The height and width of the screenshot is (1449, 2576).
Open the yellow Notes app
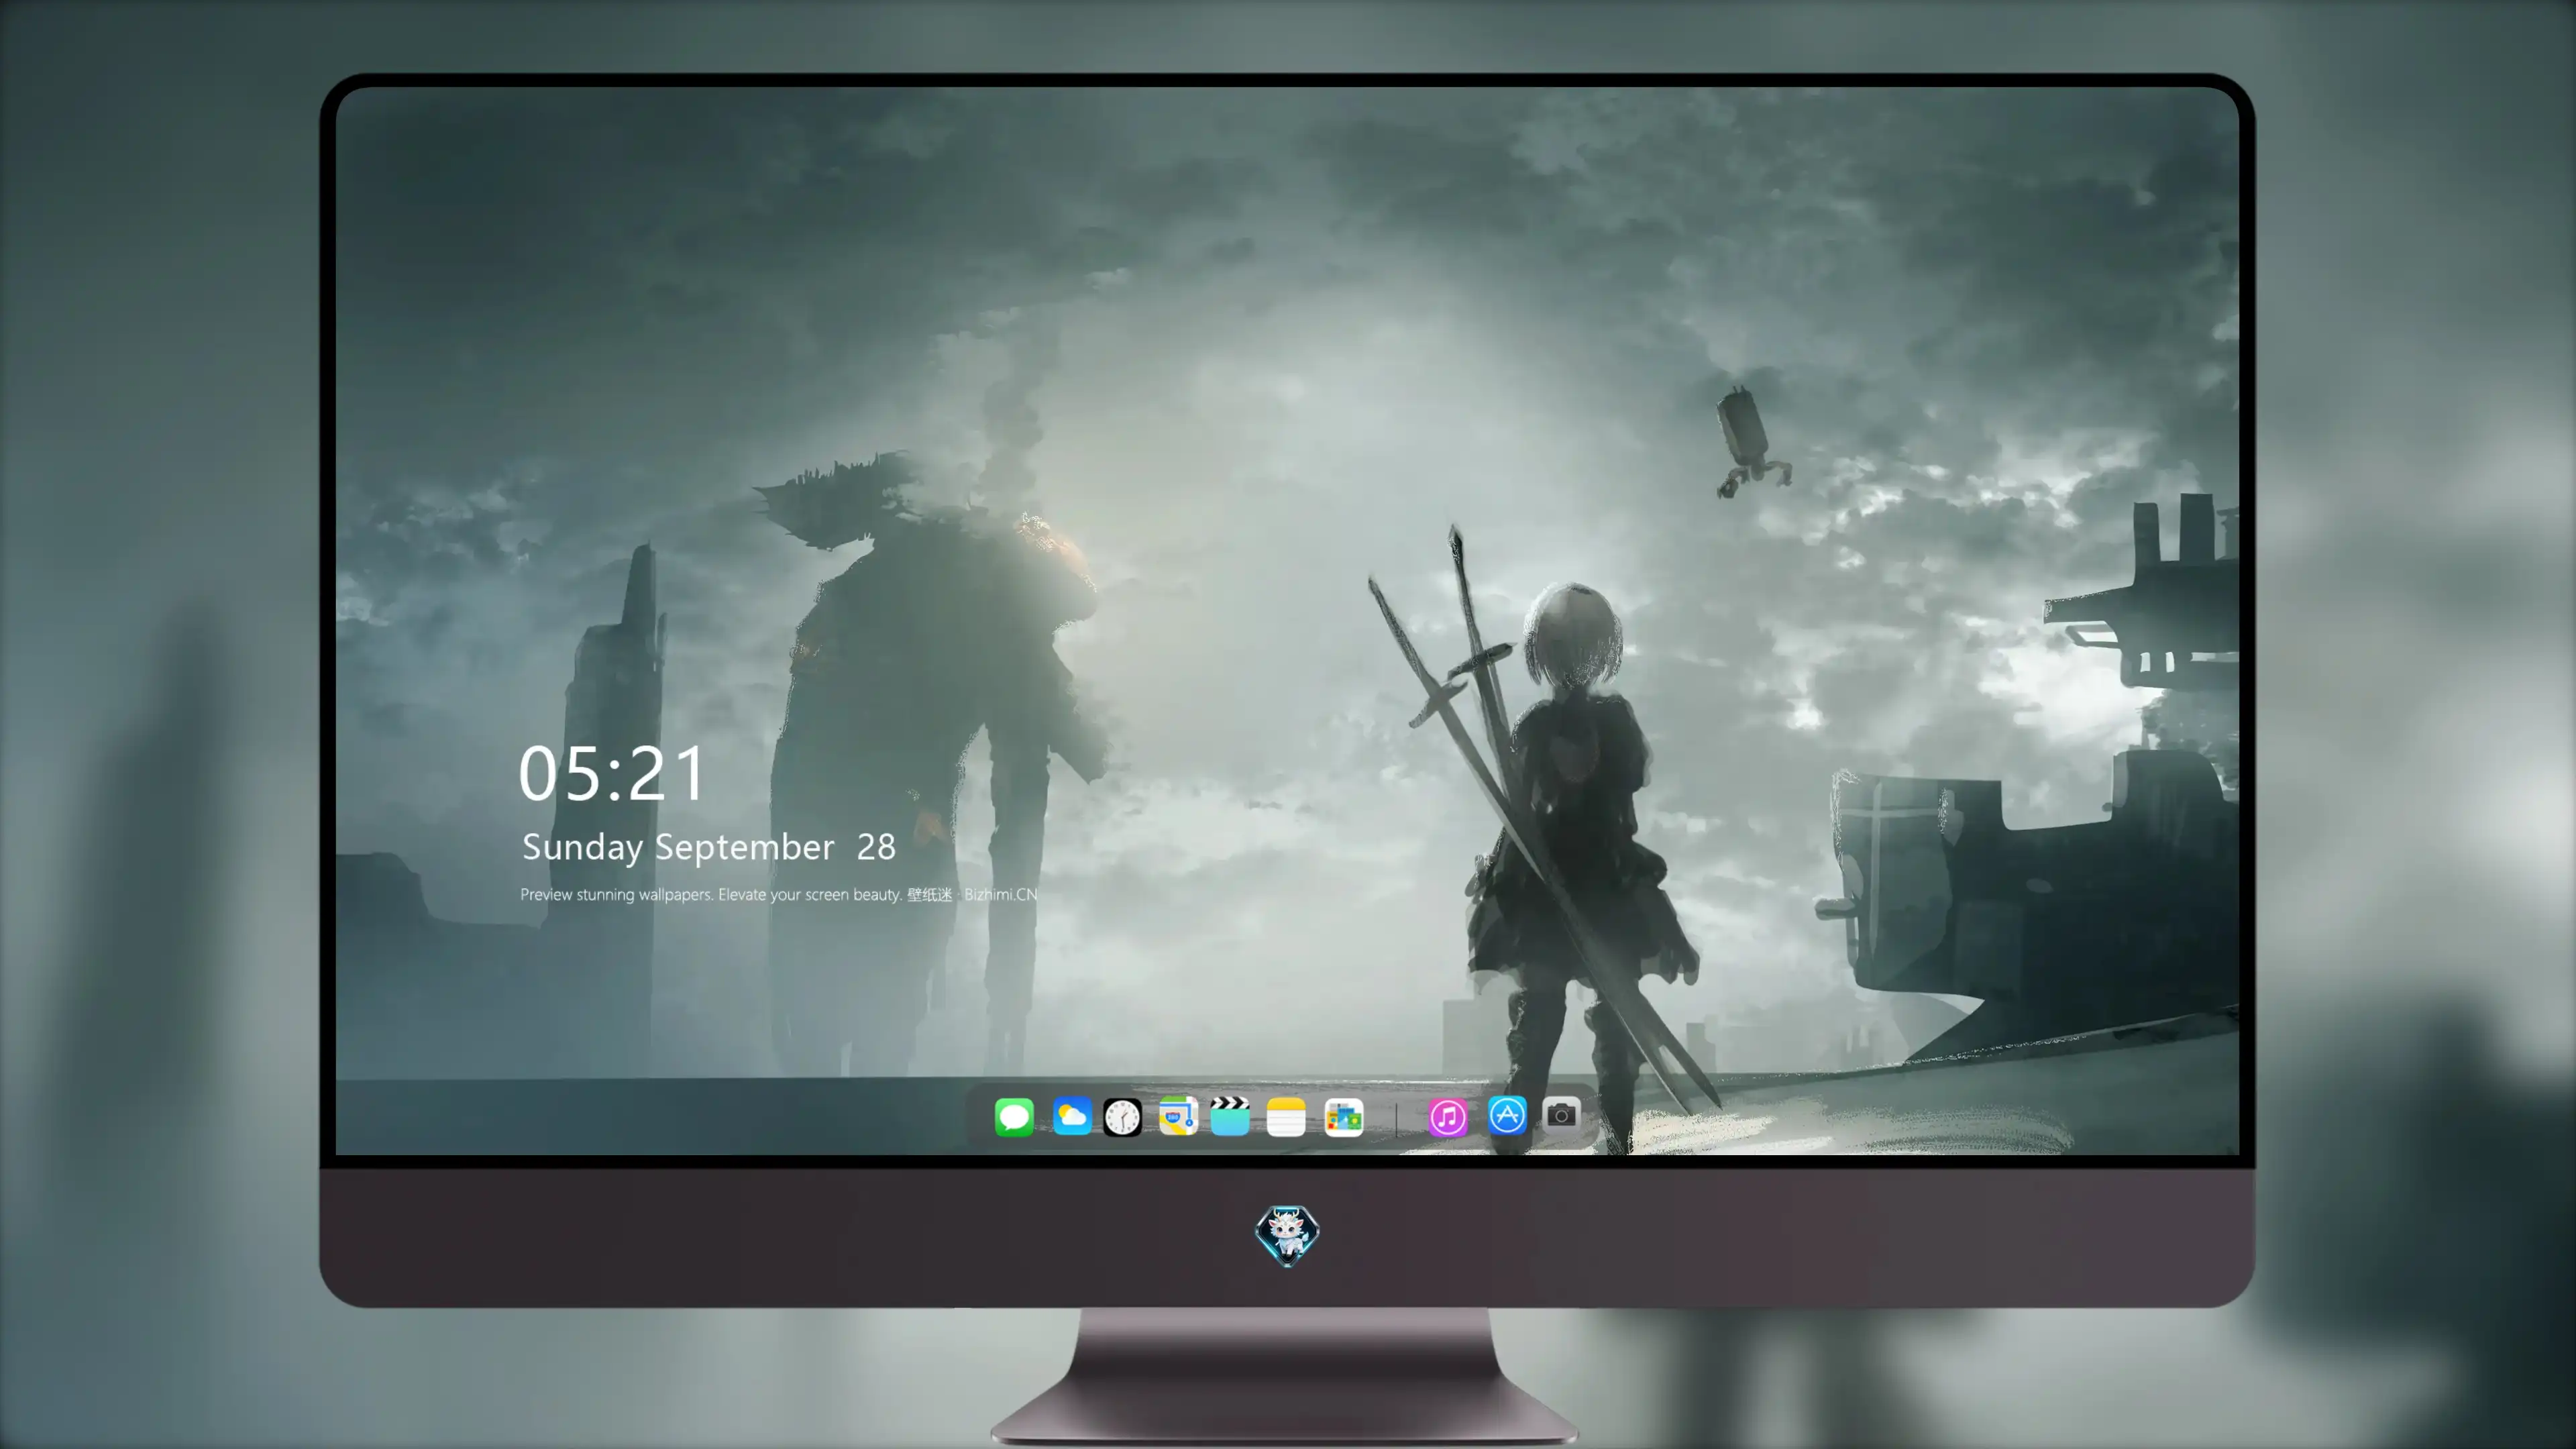(1286, 1117)
